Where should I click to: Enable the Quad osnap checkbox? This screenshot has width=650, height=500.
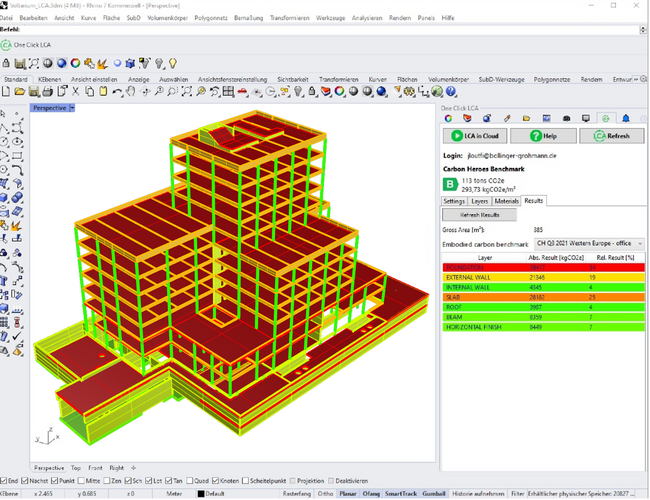click(x=190, y=481)
